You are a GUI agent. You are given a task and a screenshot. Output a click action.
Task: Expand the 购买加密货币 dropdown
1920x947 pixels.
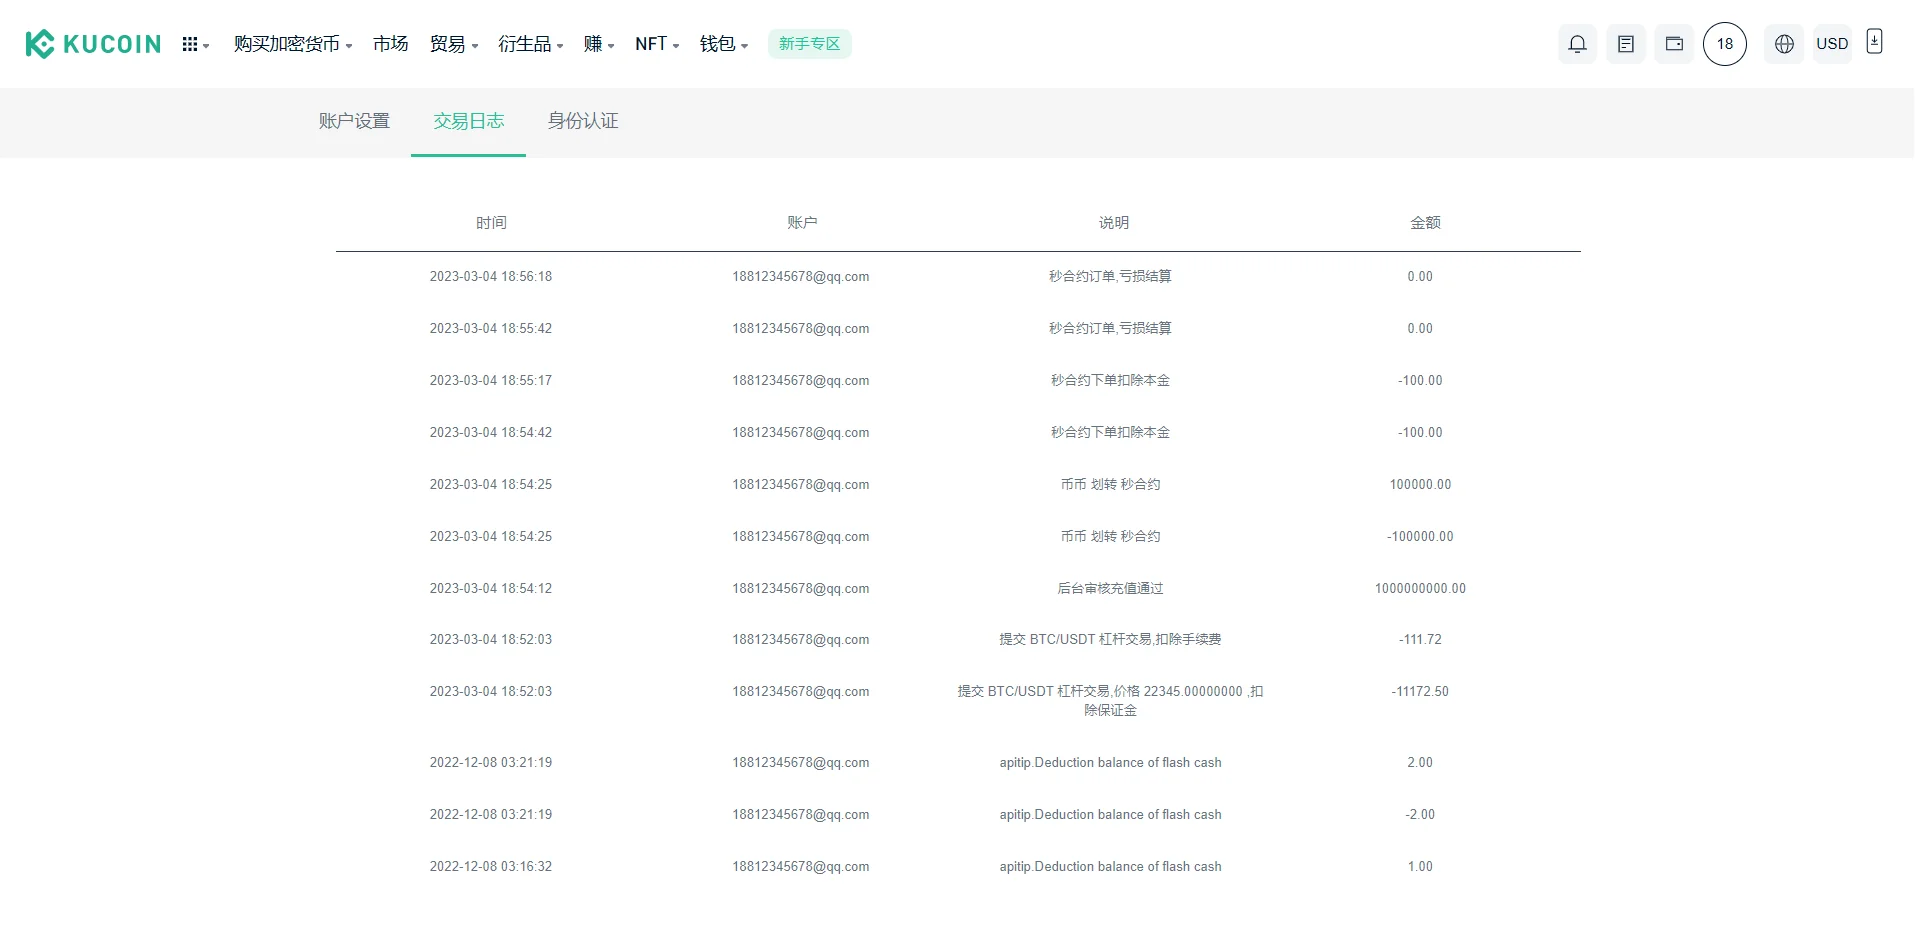point(292,44)
